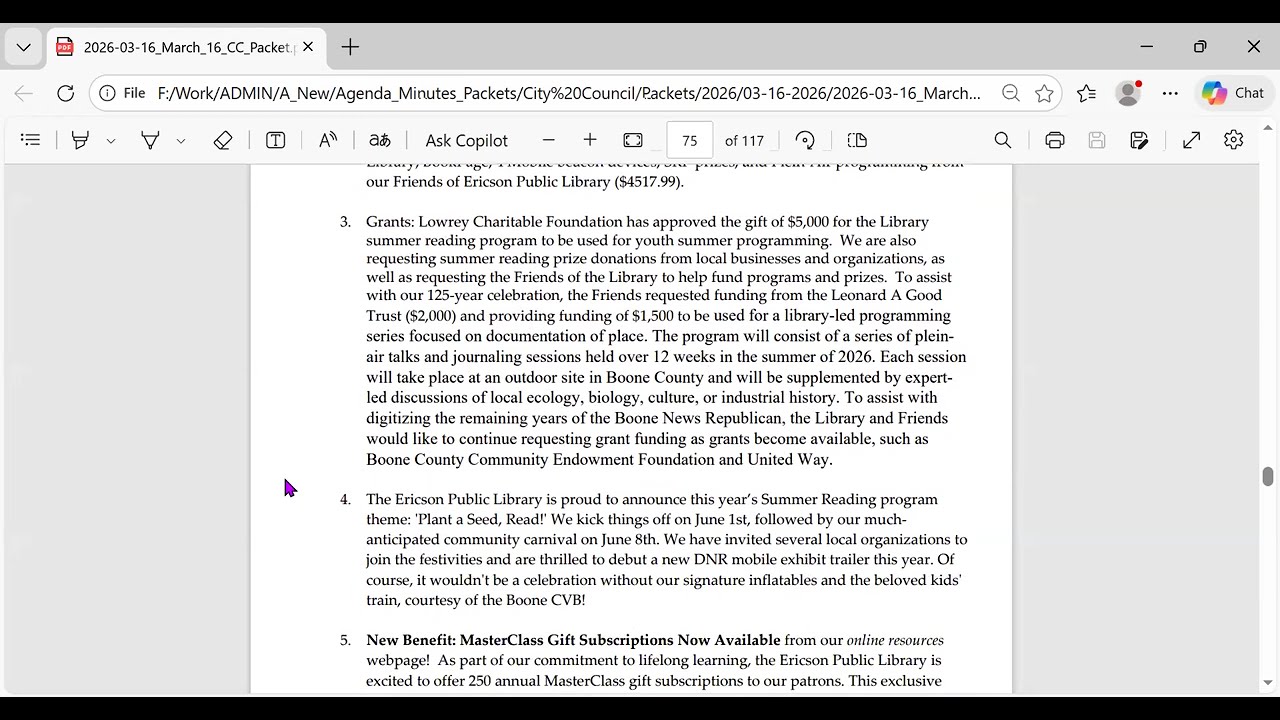Add this page to favorites
This screenshot has width=1280, height=720.
(x=1045, y=93)
